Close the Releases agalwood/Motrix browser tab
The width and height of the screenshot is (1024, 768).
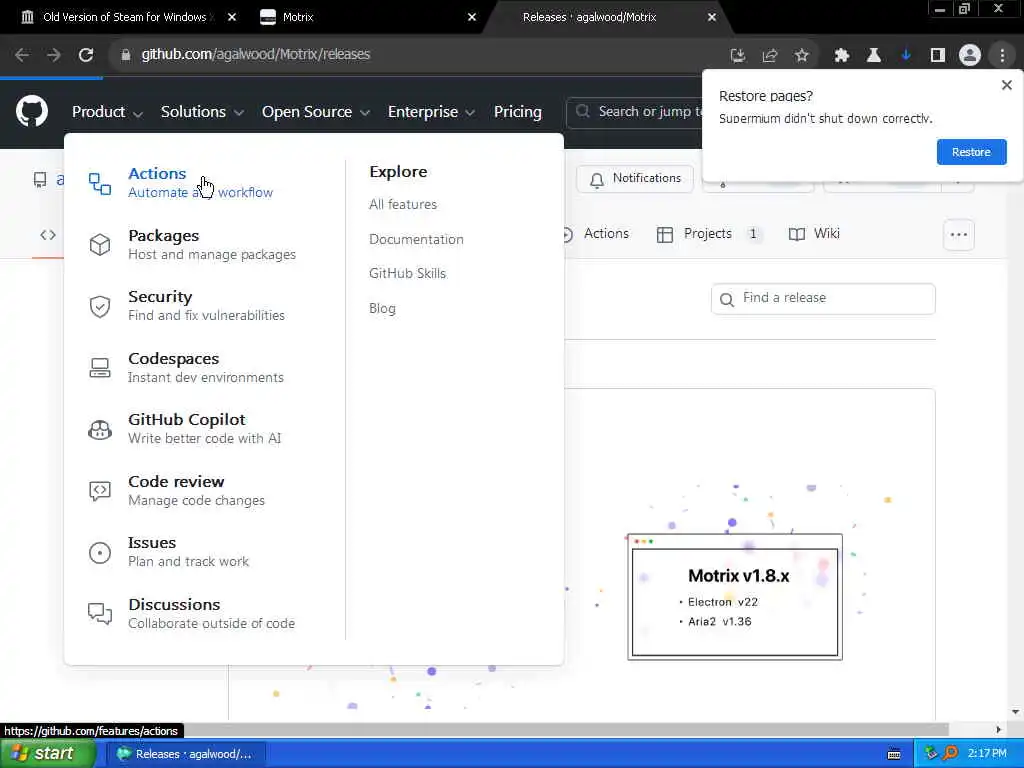point(712,18)
